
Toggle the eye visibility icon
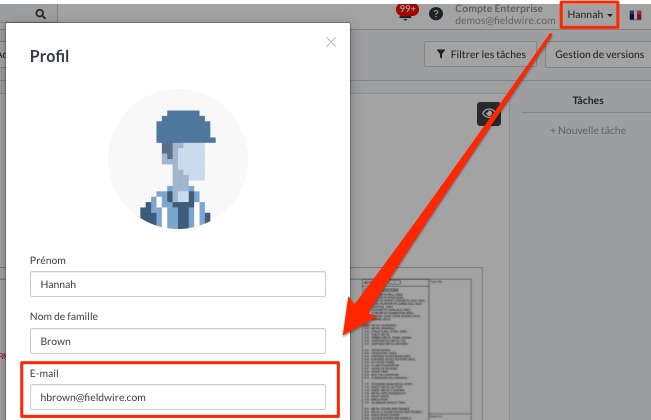488,114
